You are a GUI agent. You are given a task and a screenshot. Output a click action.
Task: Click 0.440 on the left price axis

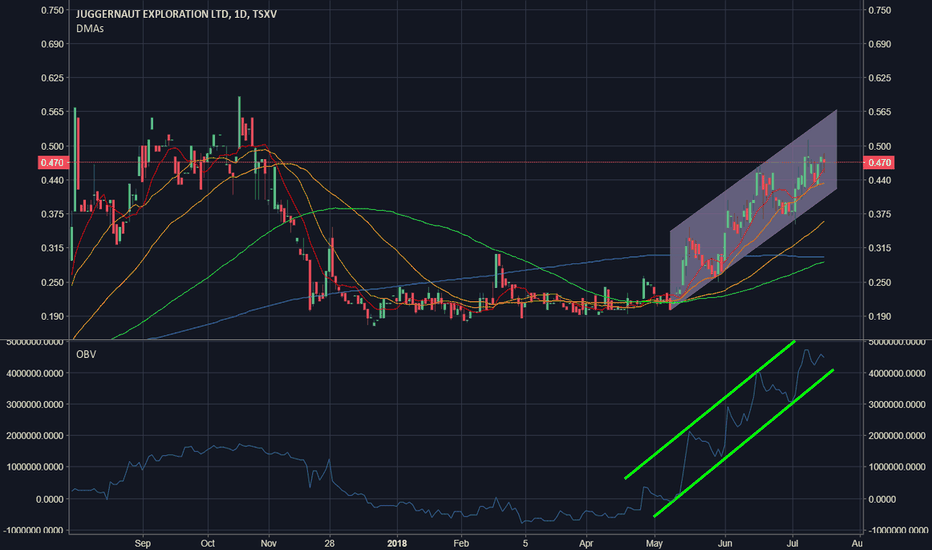[x=52, y=180]
